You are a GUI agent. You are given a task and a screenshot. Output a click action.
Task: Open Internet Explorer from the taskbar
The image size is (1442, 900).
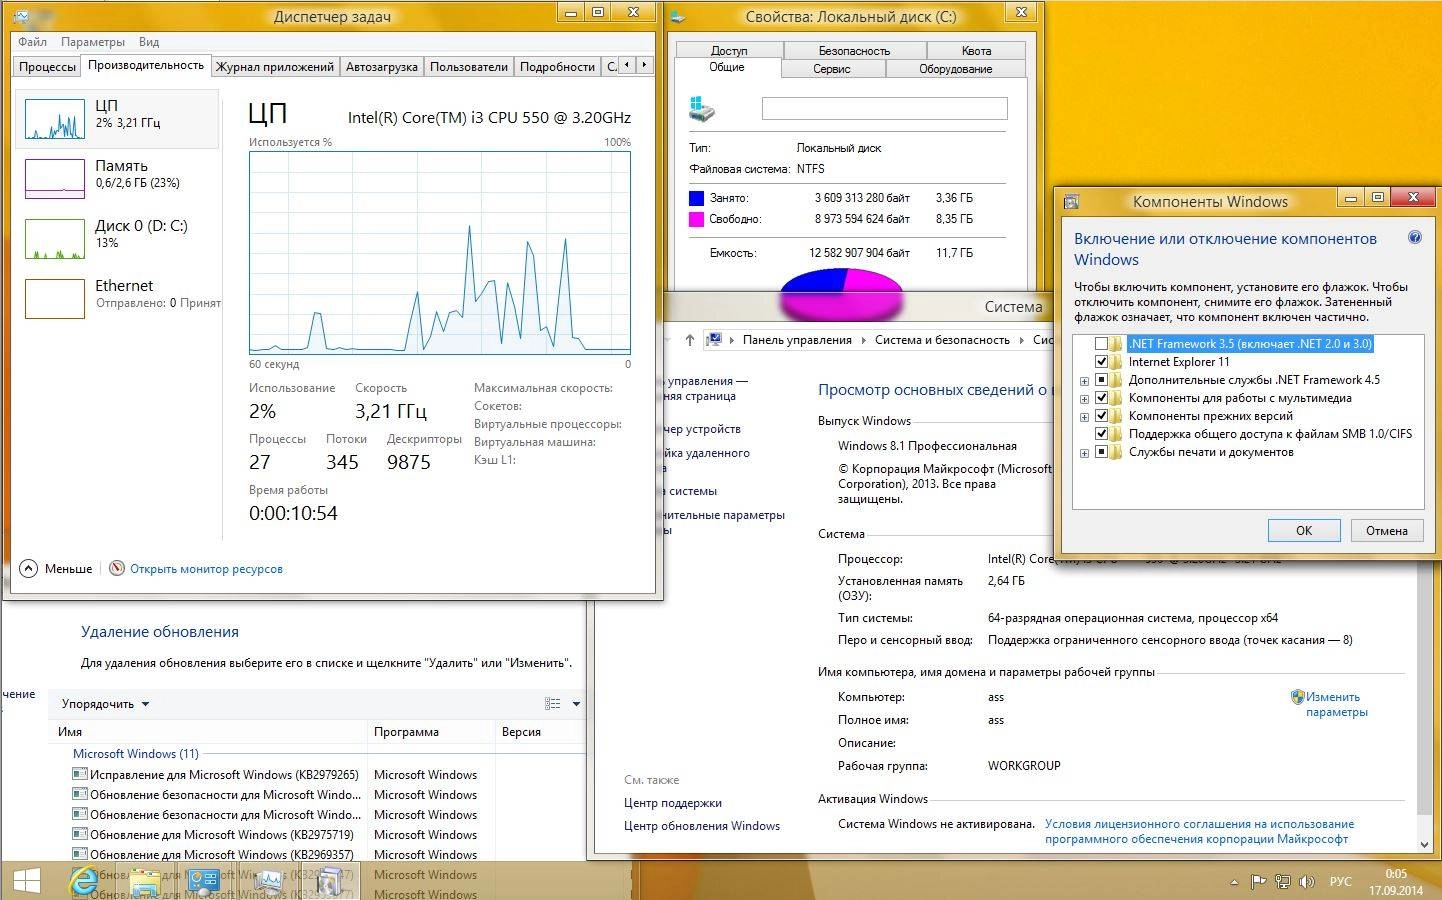pyautogui.click(x=84, y=880)
